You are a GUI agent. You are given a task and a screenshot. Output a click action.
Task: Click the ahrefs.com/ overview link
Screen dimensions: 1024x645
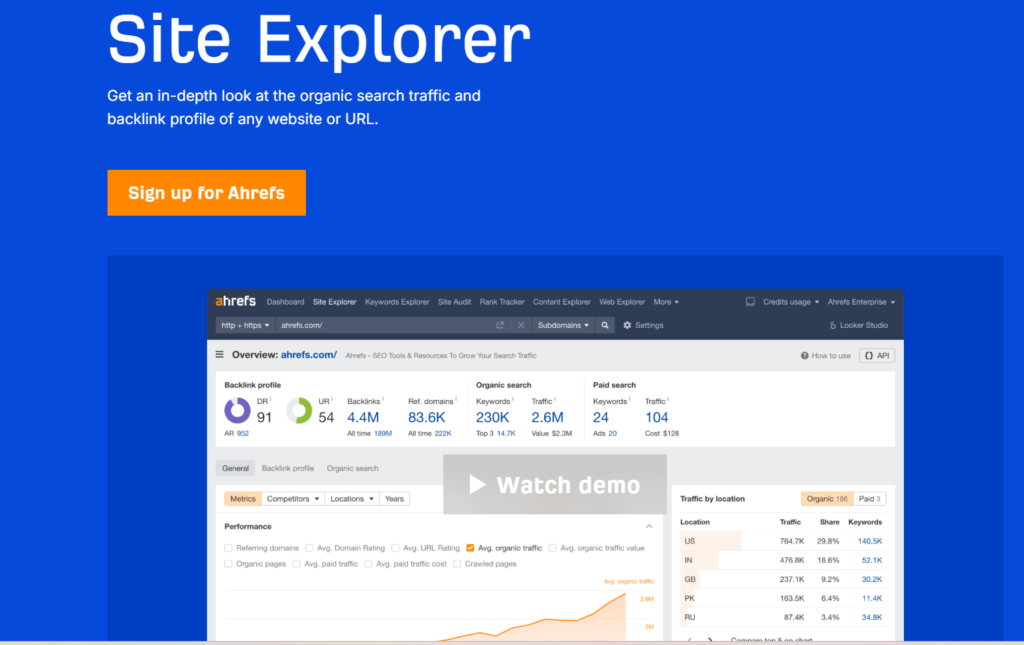pyautogui.click(x=309, y=354)
